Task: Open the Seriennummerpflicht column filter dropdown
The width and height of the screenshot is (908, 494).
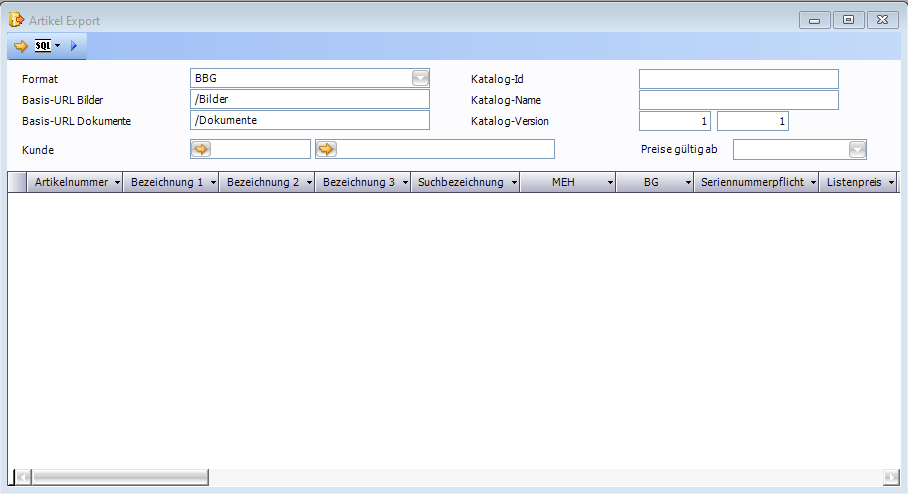Action: (813, 183)
